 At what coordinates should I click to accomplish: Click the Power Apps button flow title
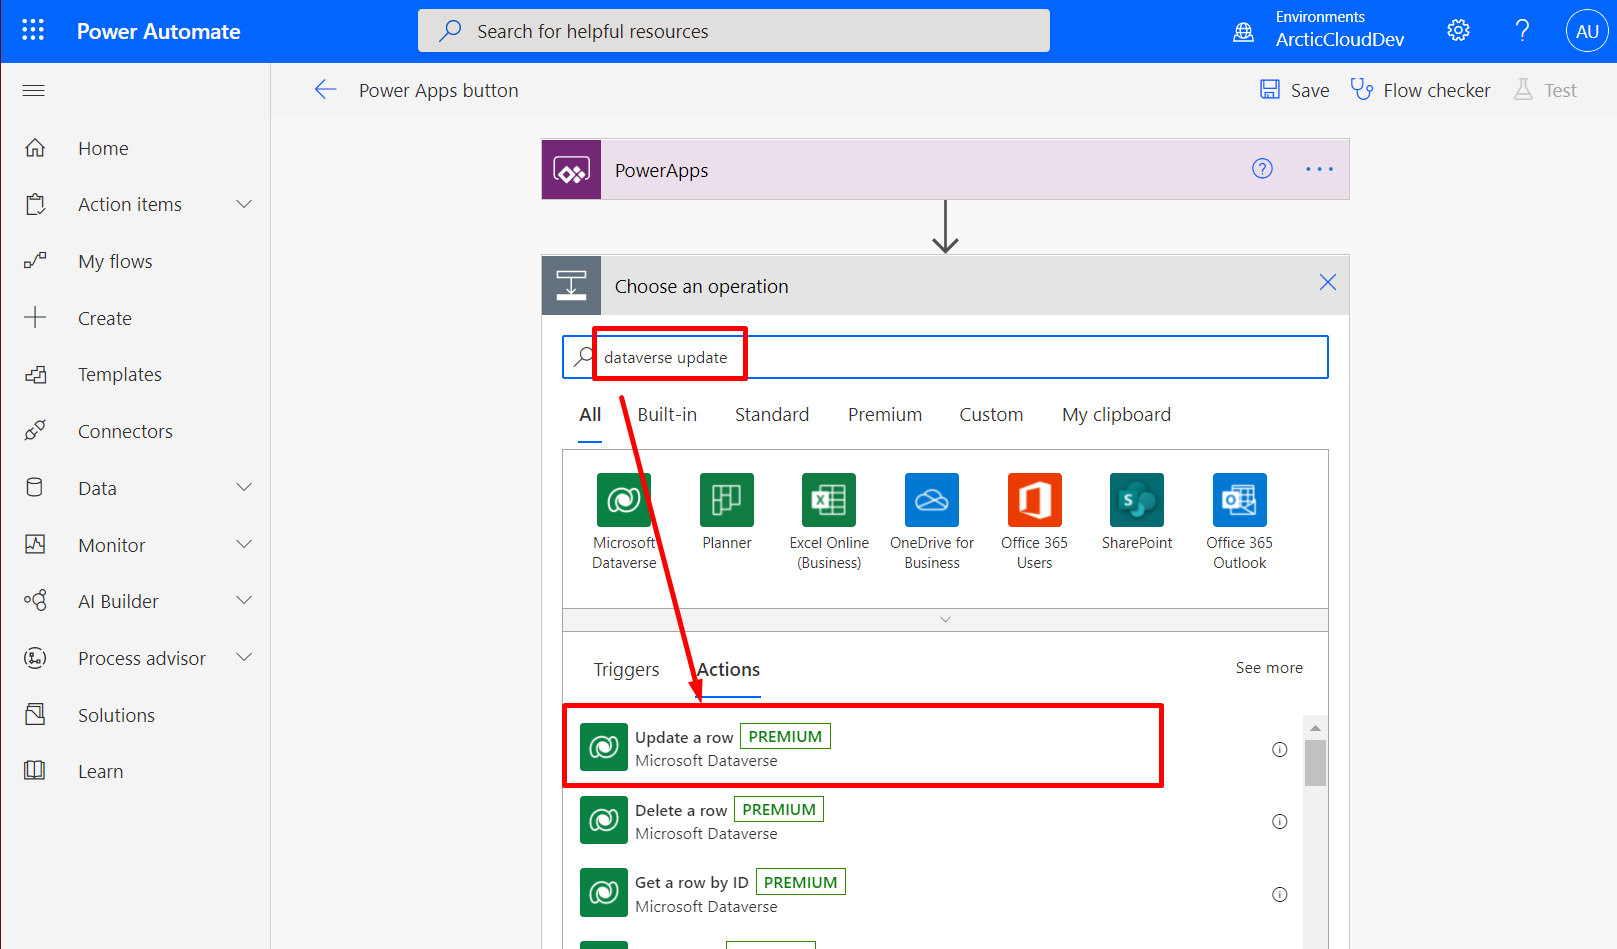point(439,90)
